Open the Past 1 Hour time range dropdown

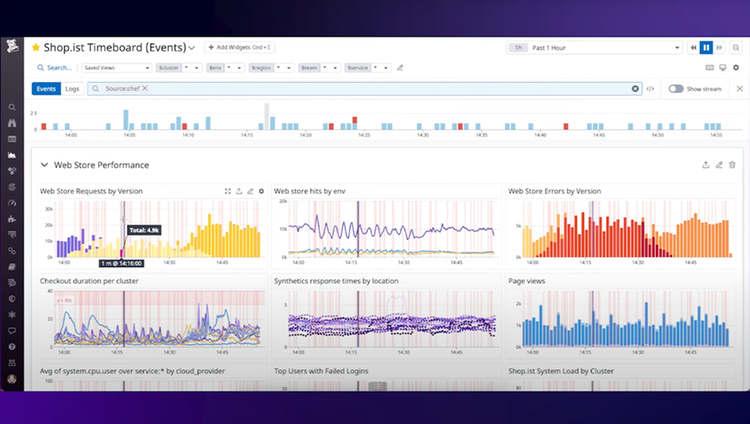coord(594,47)
